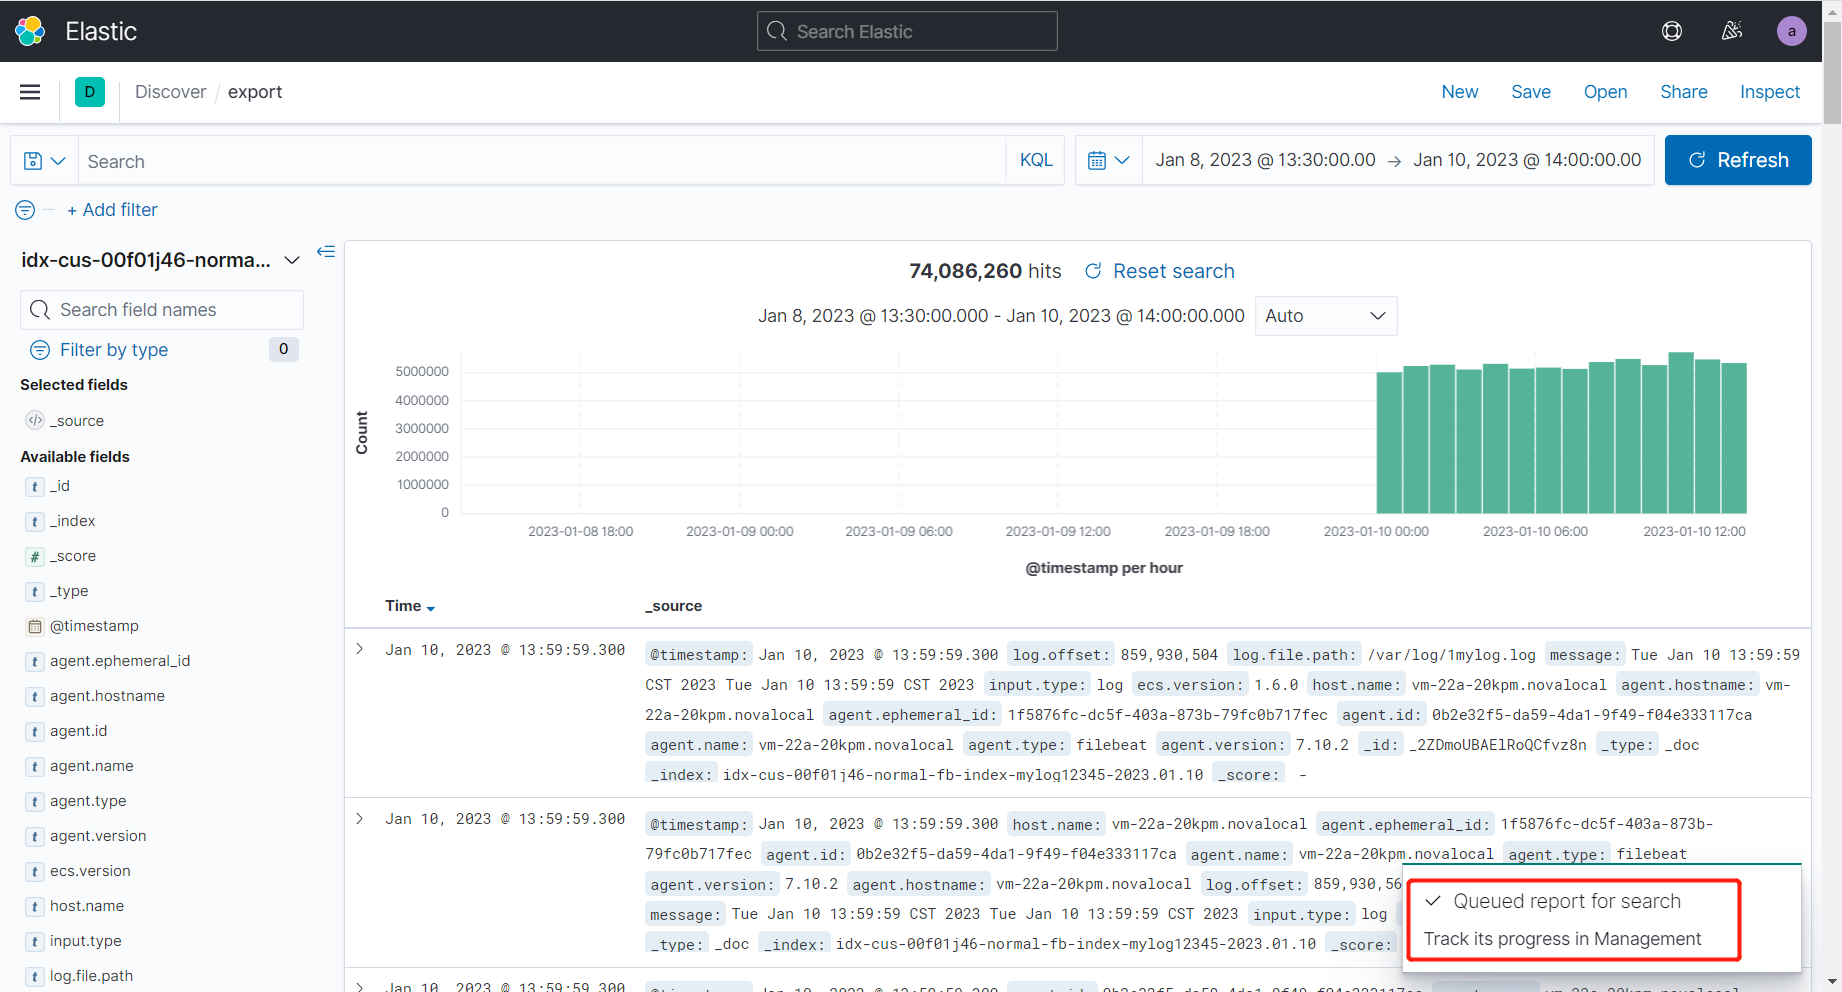Viewport: 1842px width, 992px height.
Task: Toggle the Filter by type options
Action: [114, 350]
